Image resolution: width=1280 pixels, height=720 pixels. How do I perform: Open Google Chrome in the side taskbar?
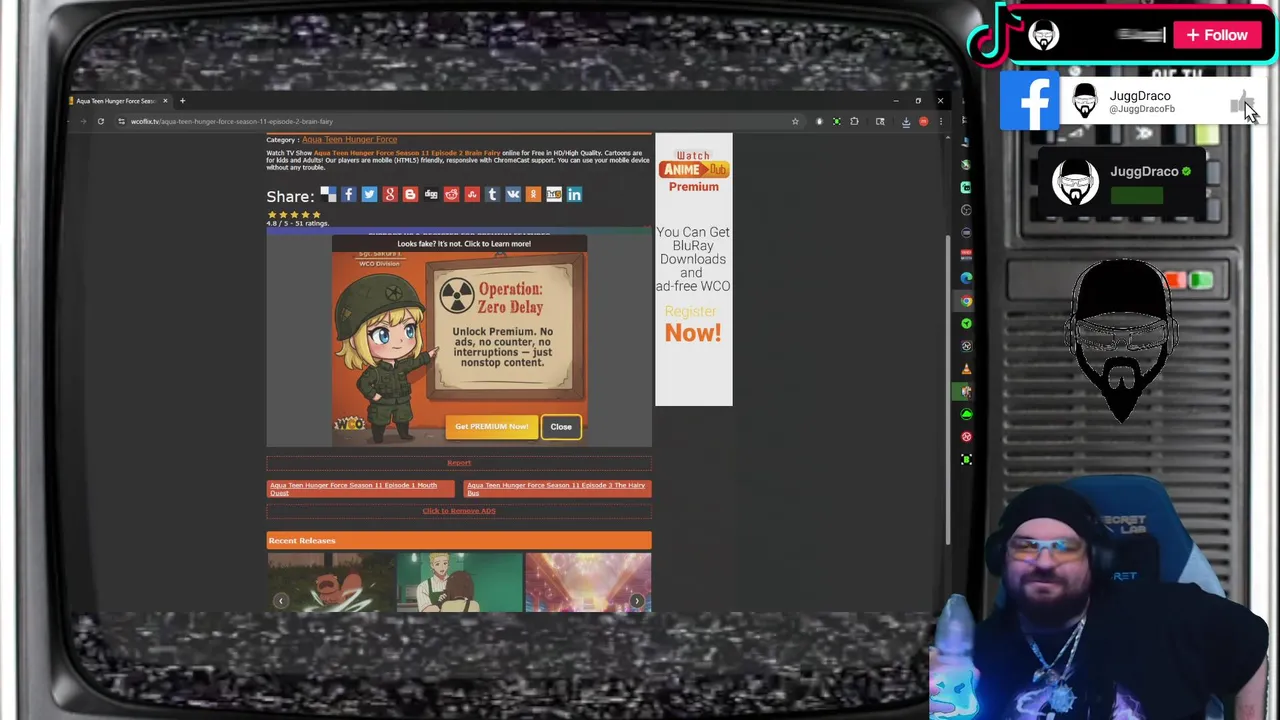pyautogui.click(x=966, y=301)
